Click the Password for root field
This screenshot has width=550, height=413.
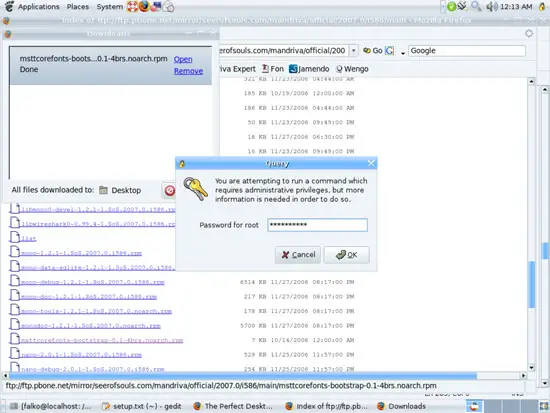click(317, 225)
